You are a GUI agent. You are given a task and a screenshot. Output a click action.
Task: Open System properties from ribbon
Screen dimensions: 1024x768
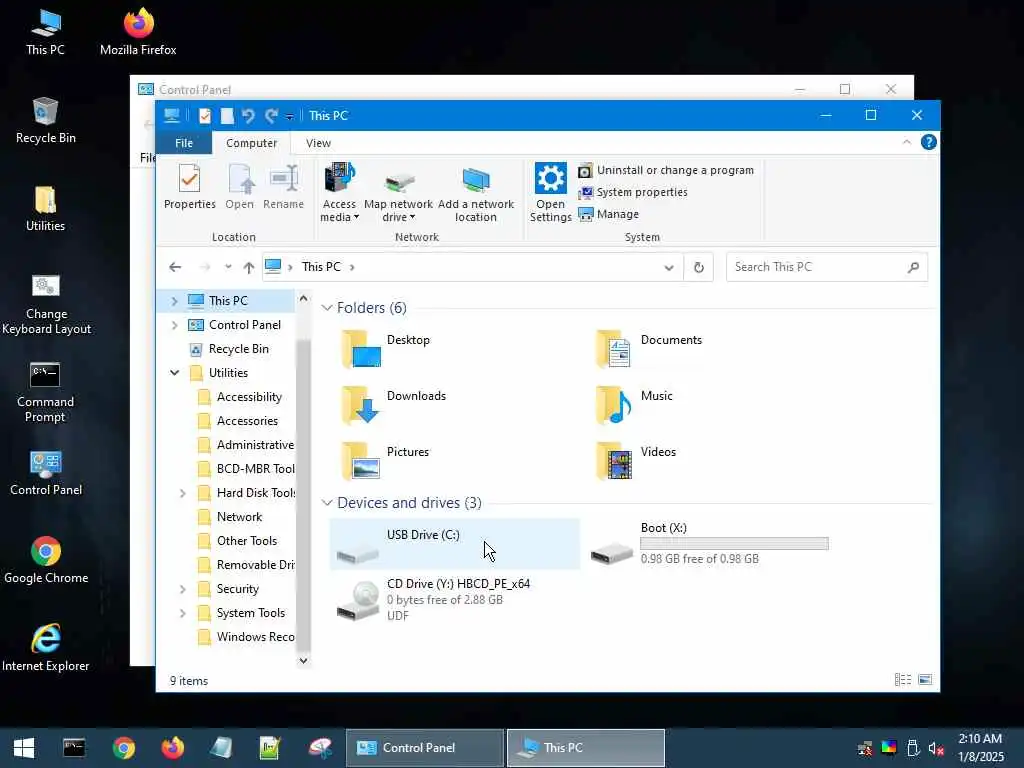coord(633,193)
